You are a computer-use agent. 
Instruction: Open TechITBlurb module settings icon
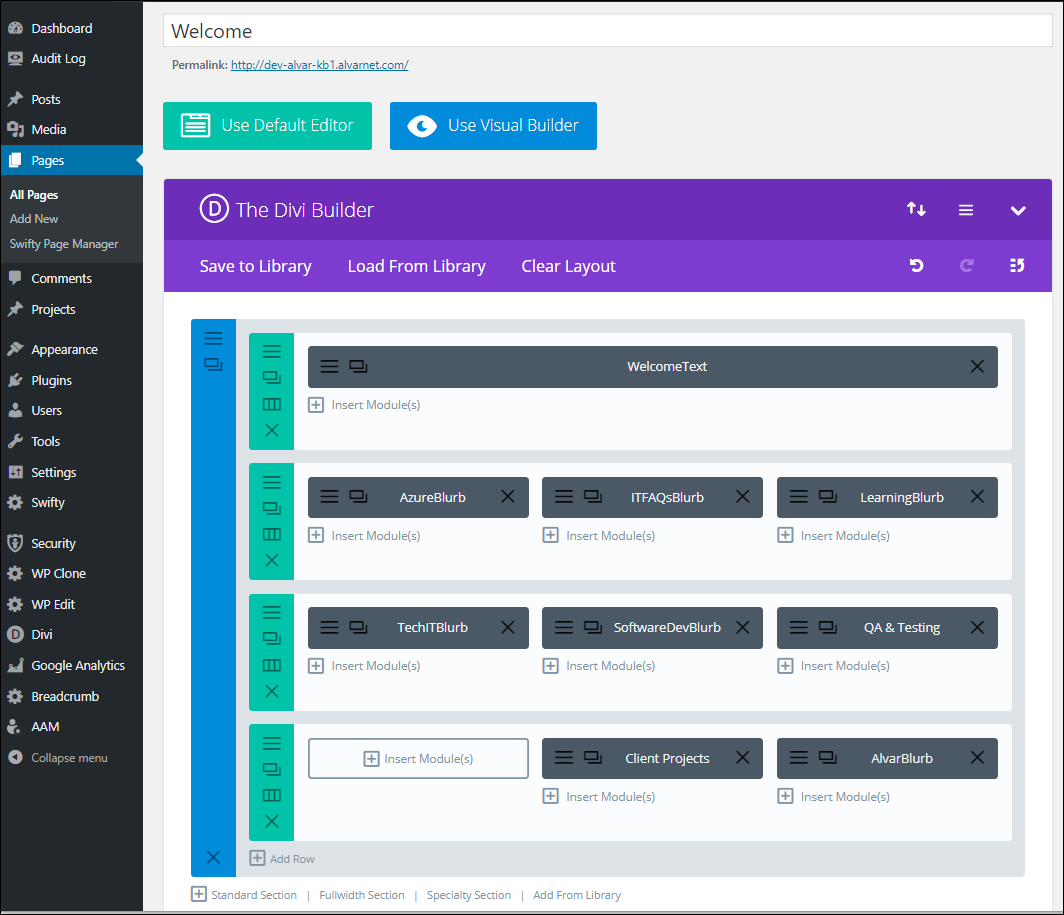click(329, 628)
